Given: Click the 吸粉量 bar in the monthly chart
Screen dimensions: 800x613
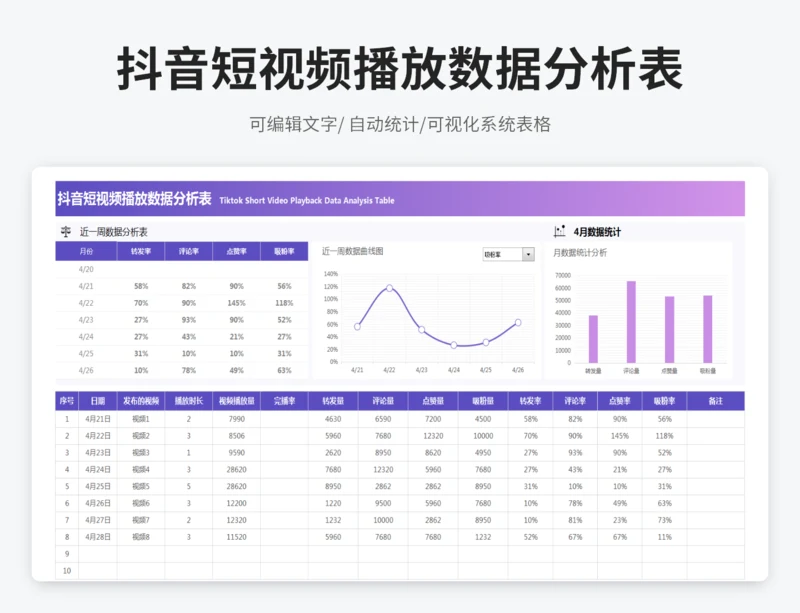Looking at the screenshot, I should pos(708,329).
